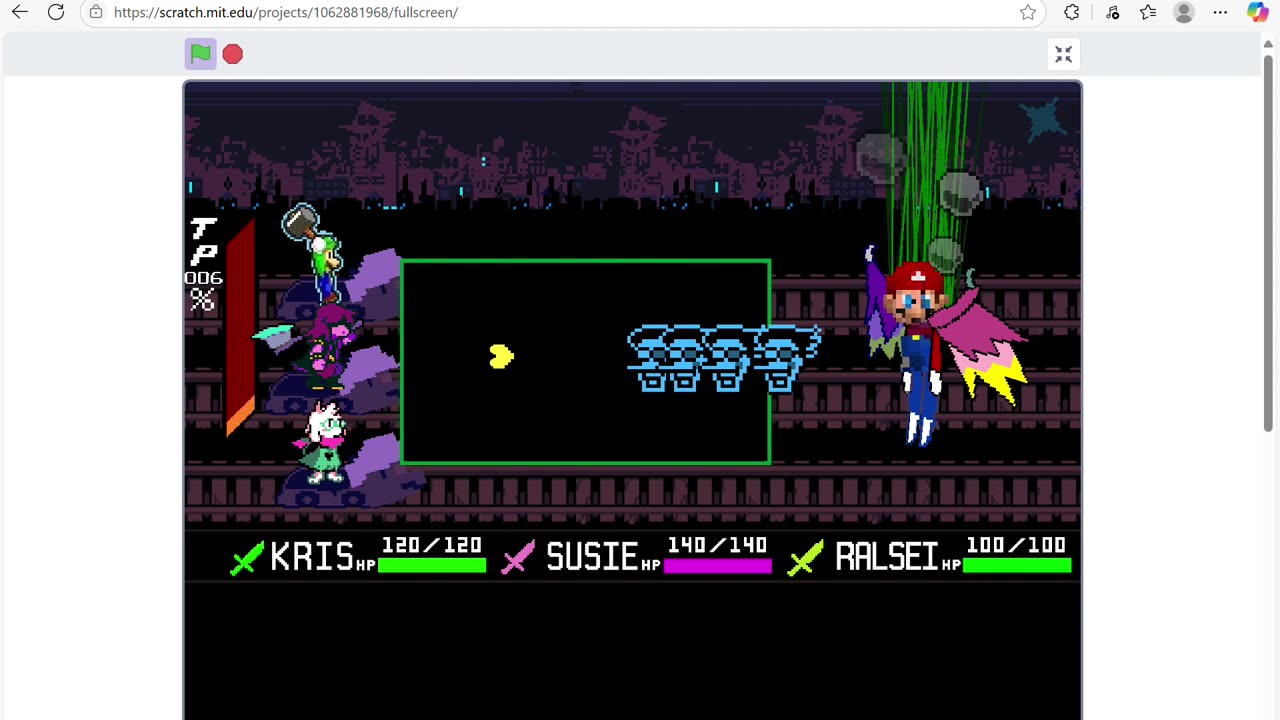Click Ralsei's green HP bar
Image resolution: width=1280 pixels, height=720 pixels.
[x=1017, y=566]
